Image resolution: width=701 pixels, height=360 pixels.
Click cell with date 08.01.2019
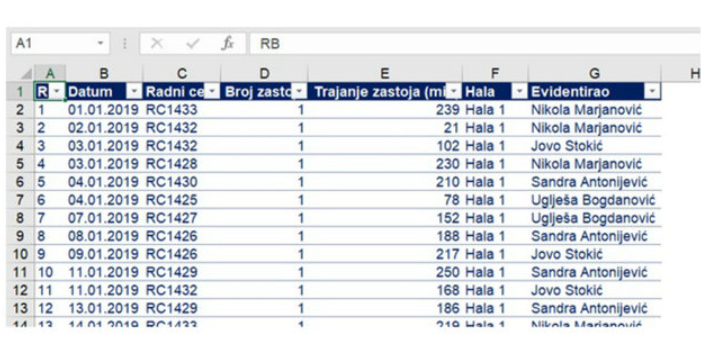pos(103,236)
